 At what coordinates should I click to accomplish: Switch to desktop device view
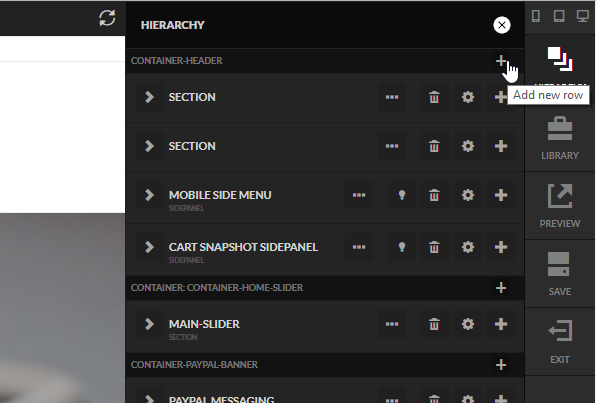[x=583, y=16]
